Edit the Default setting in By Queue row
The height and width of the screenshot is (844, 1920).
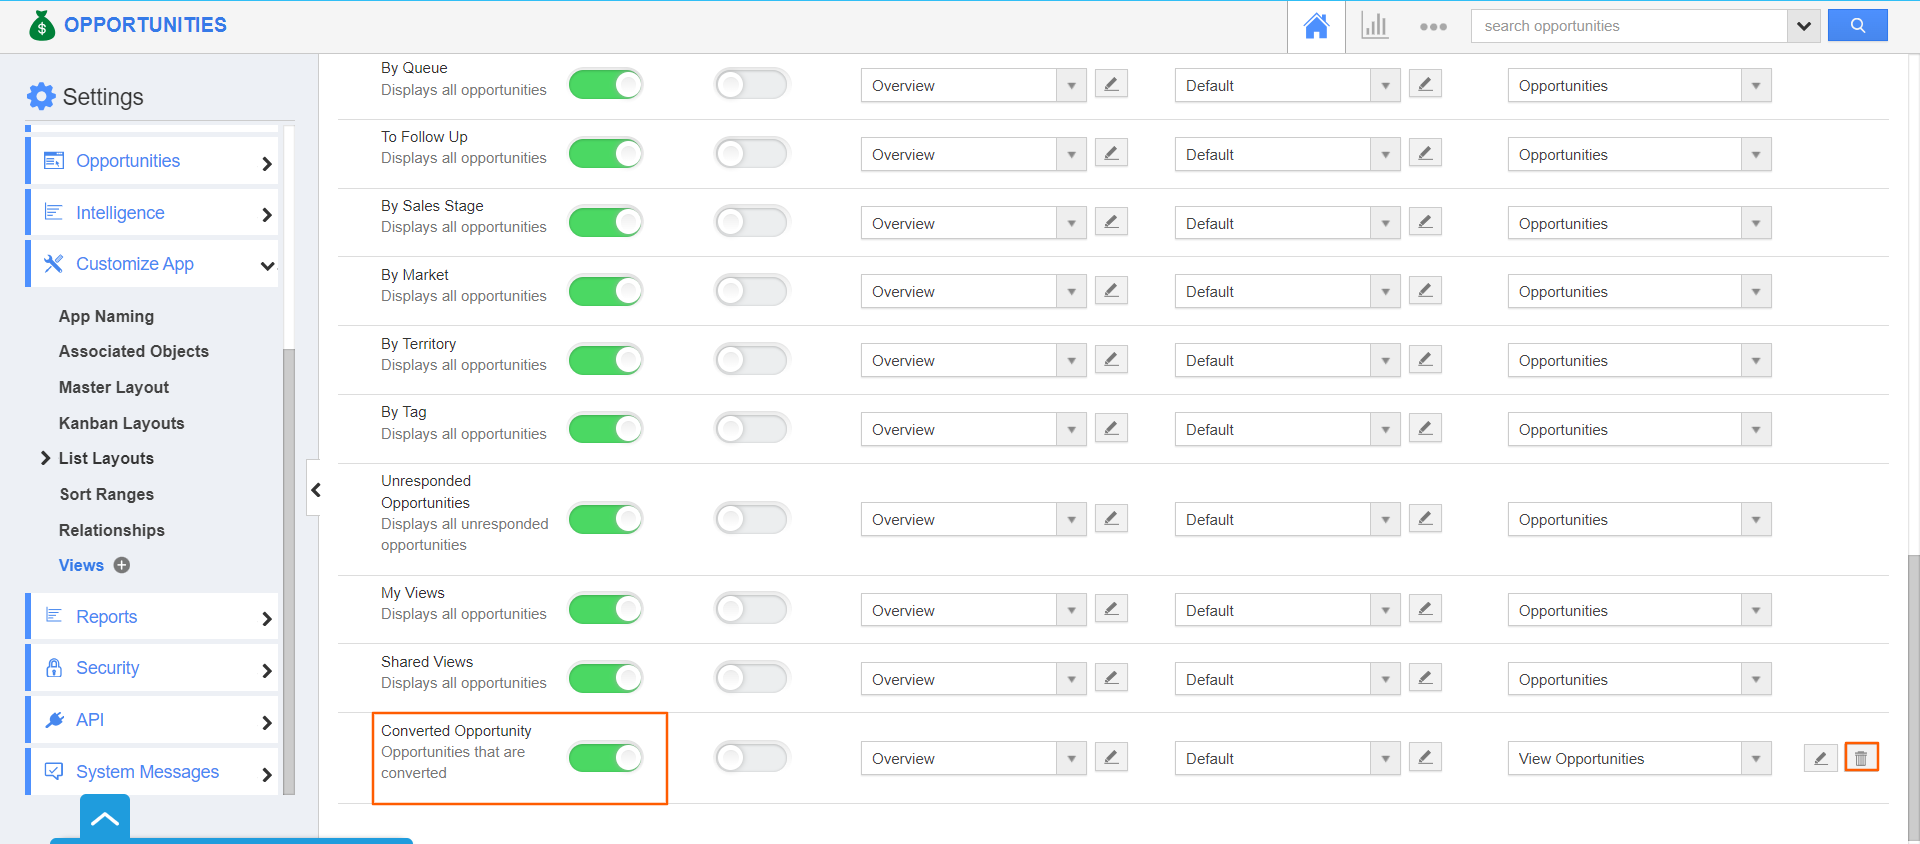coord(1425,84)
